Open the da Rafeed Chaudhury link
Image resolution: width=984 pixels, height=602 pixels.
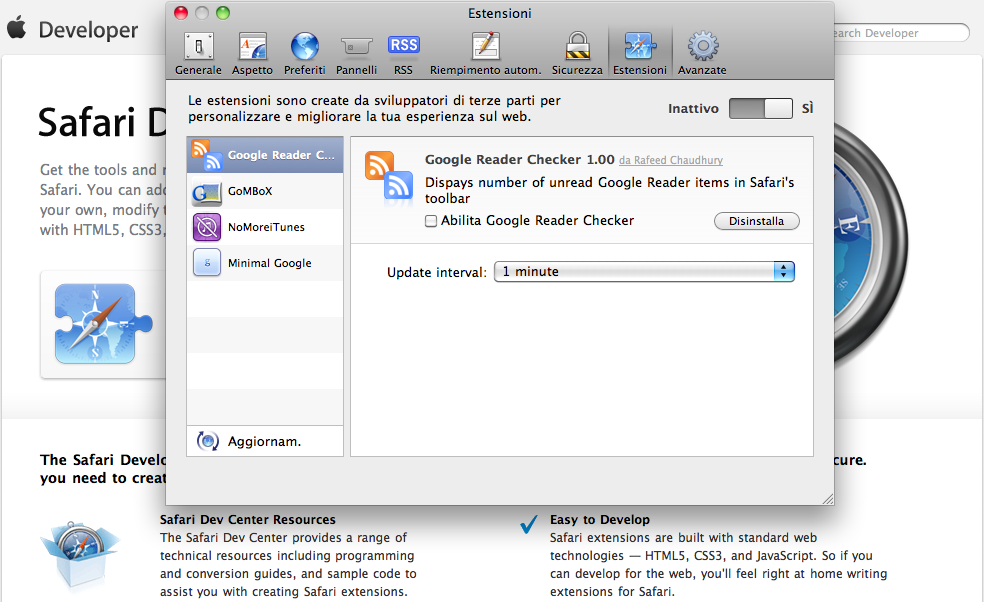click(671, 160)
